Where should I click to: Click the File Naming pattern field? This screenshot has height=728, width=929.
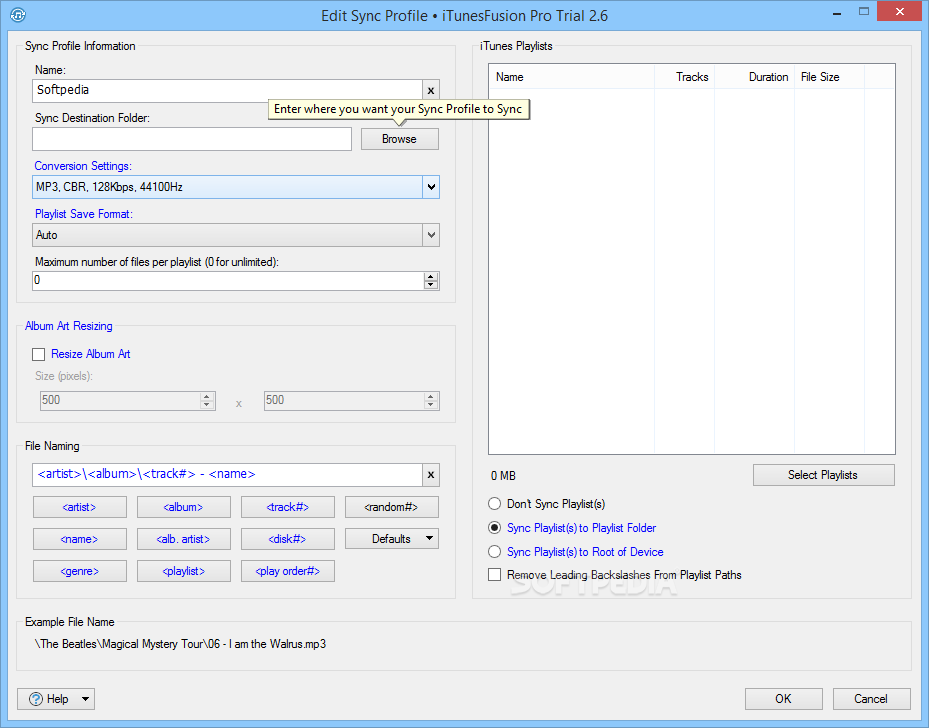[228, 474]
